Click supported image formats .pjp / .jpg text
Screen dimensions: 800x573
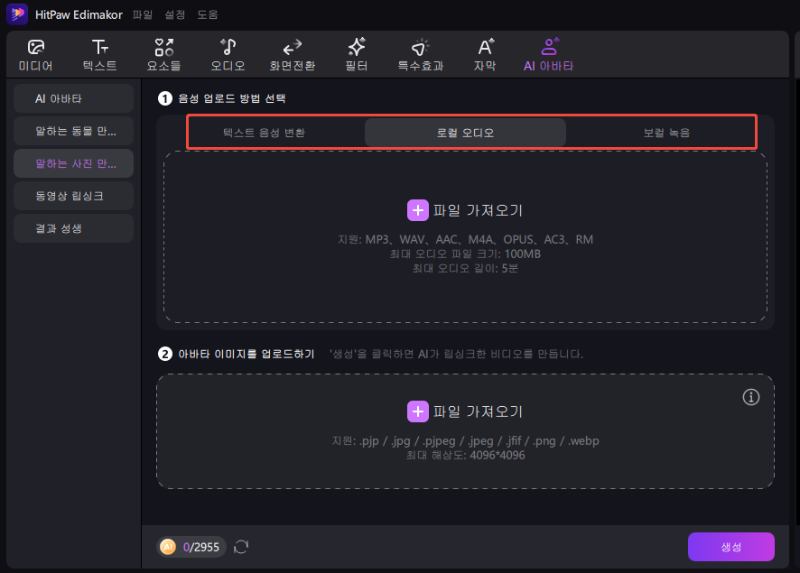coord(465,440)
